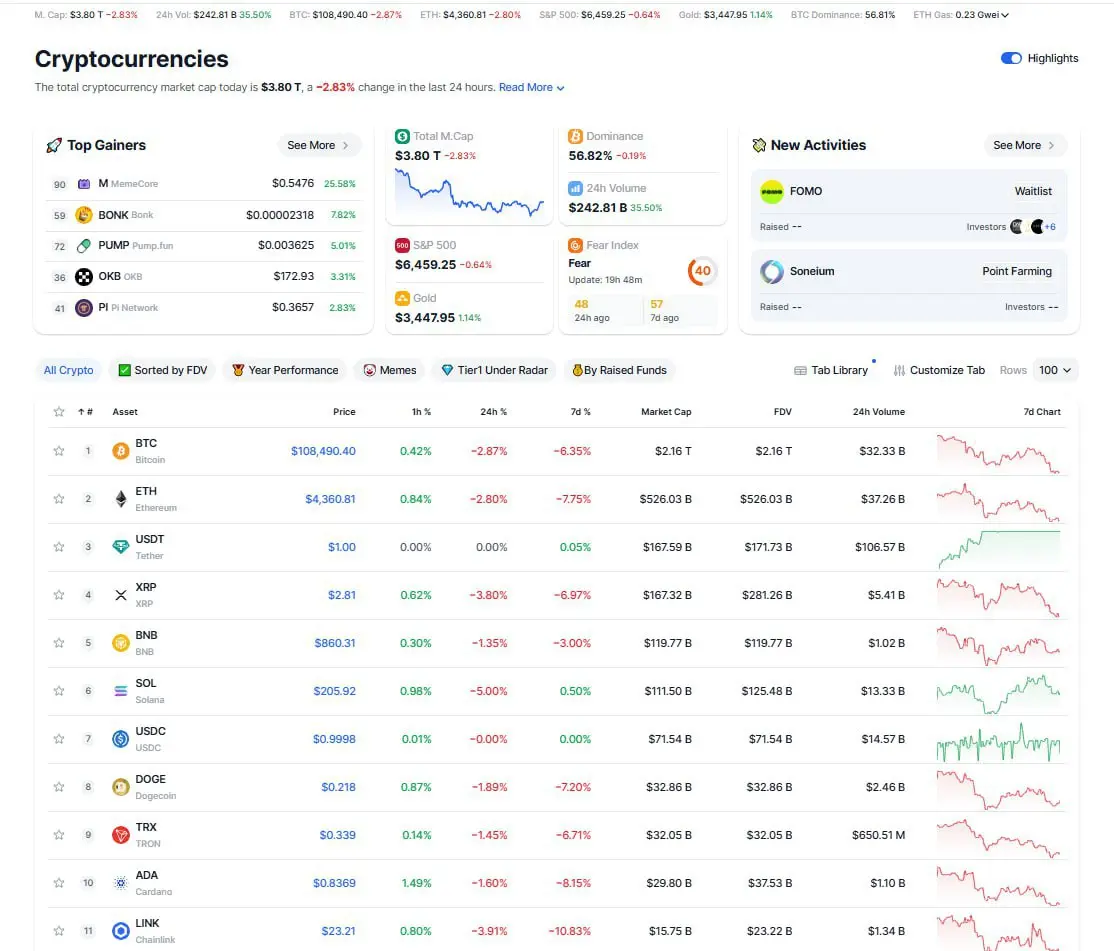Click the USDT 7d chart thumbnail

click(x=998, y=549)
